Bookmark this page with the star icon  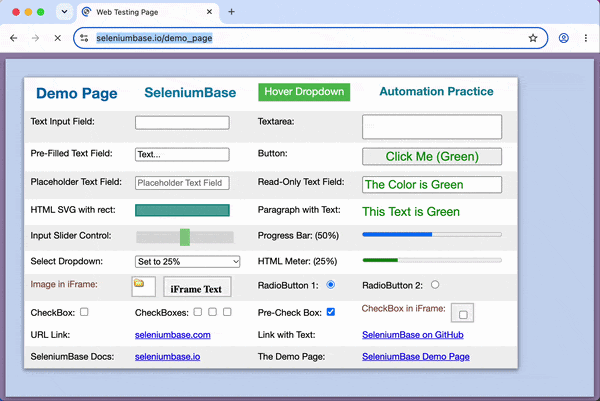pos(533,38)
